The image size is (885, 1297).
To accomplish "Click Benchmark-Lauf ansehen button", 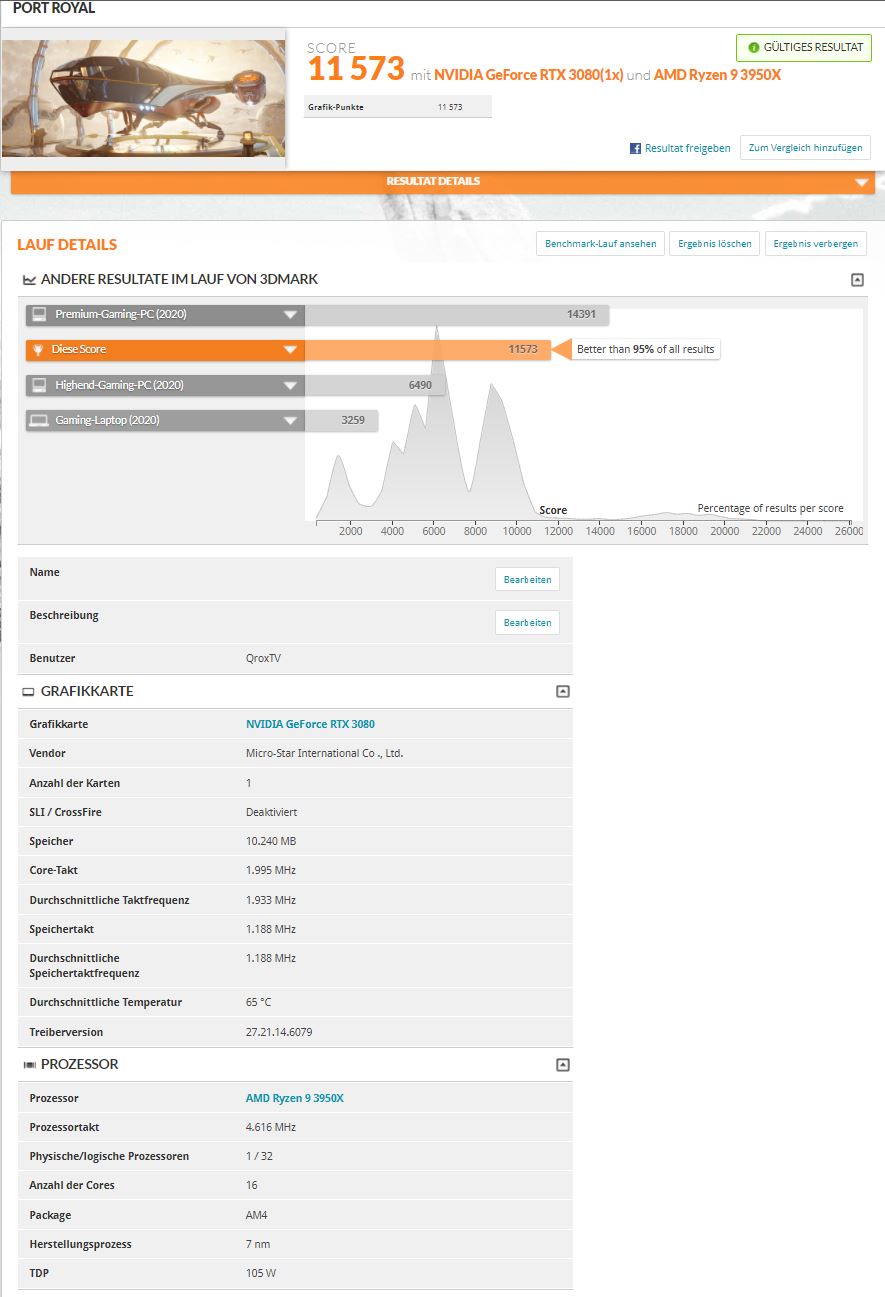I will pos(601,243).
